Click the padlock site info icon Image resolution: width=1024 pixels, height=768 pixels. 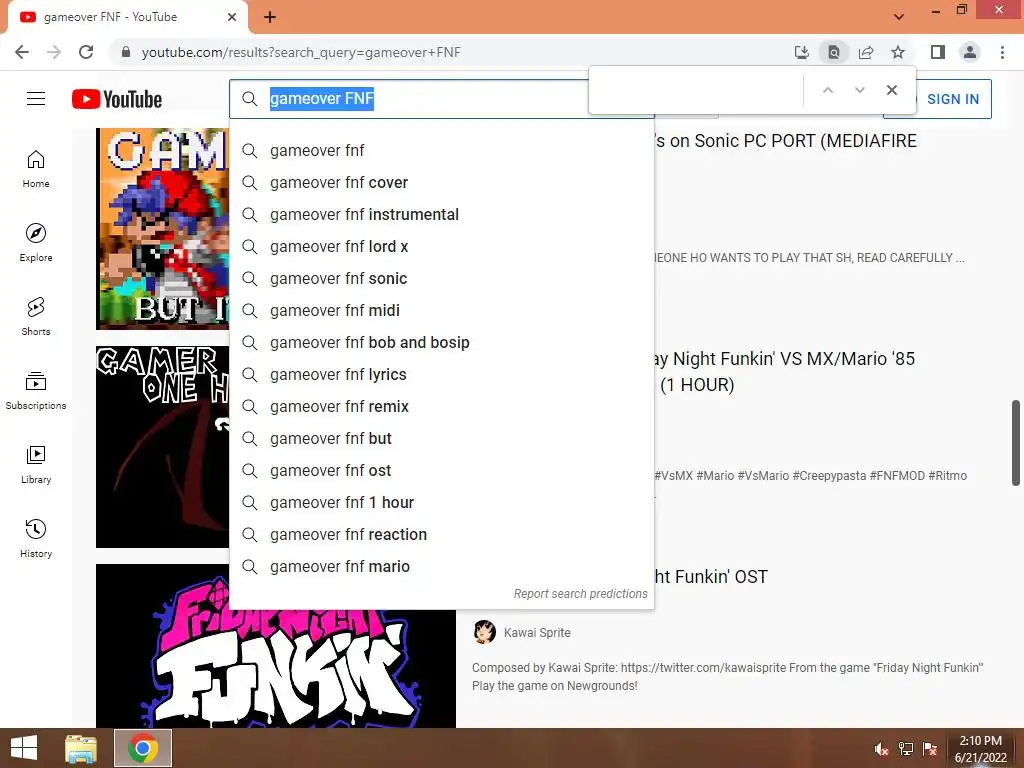(126, 52)
